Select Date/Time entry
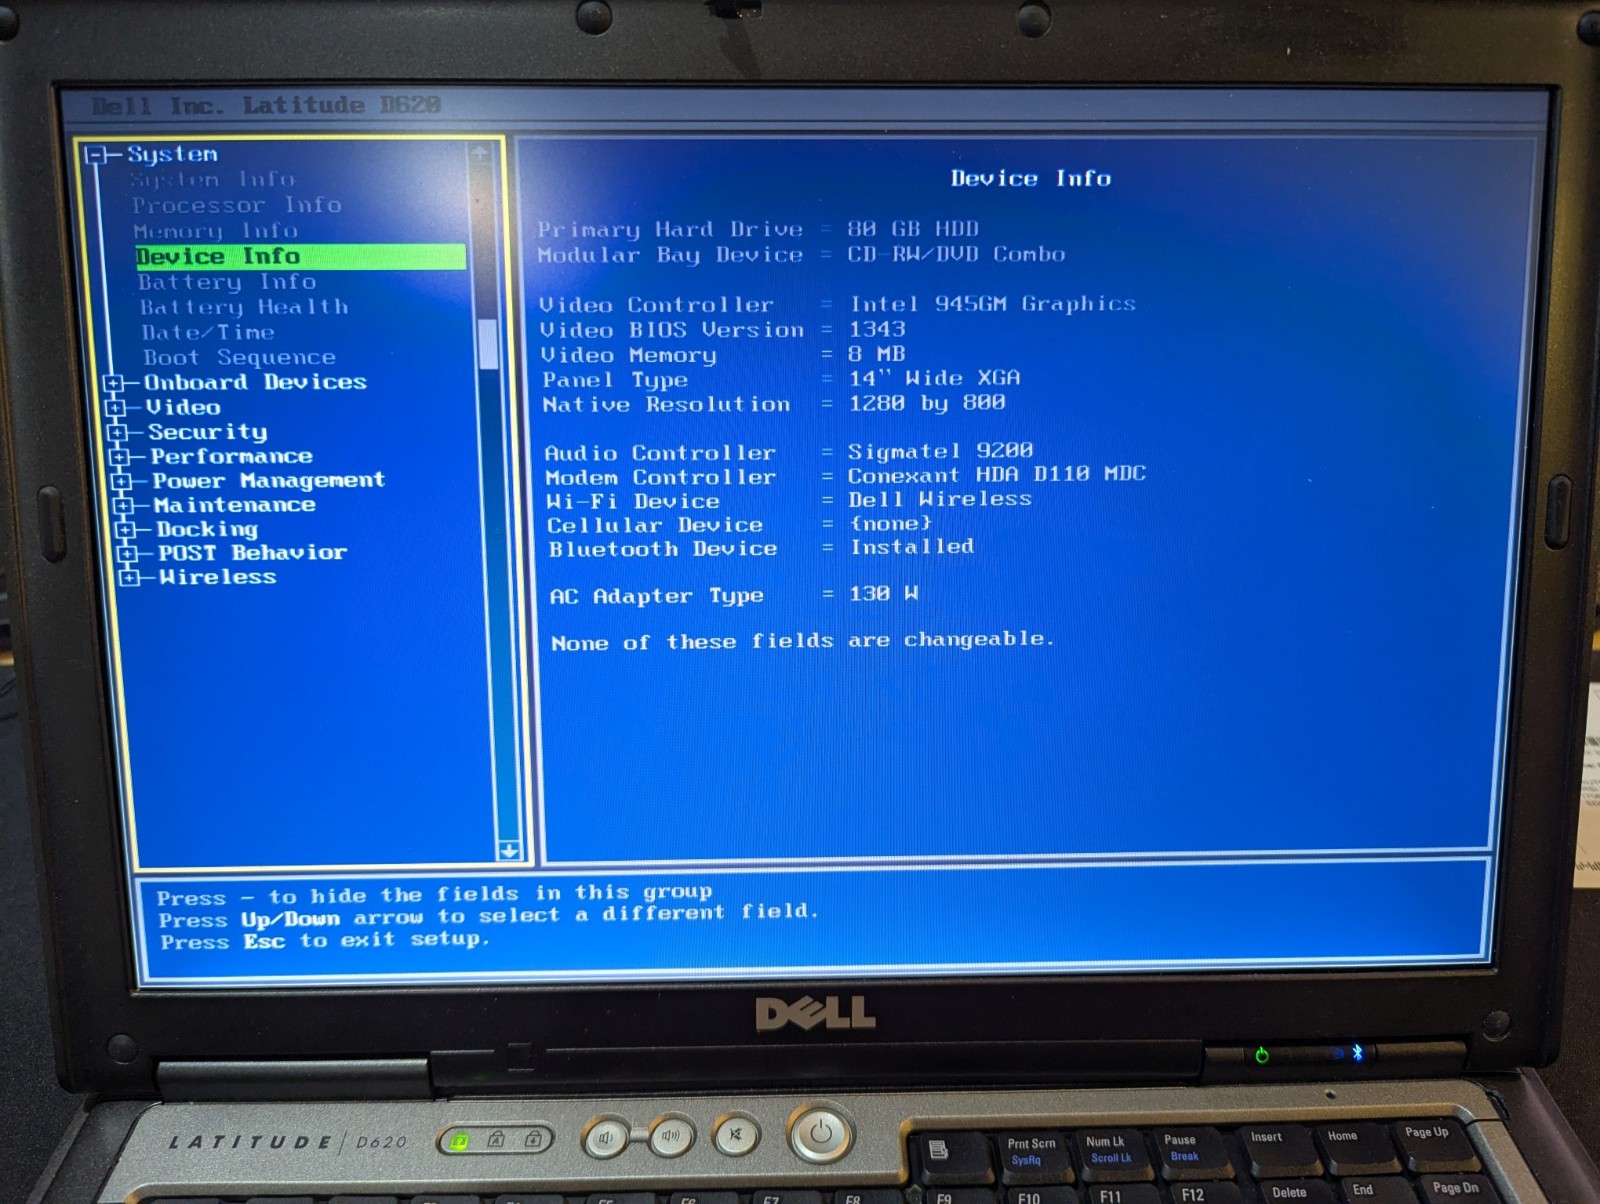Viewport: 1600px width, 1204px height. coord(208,332)
